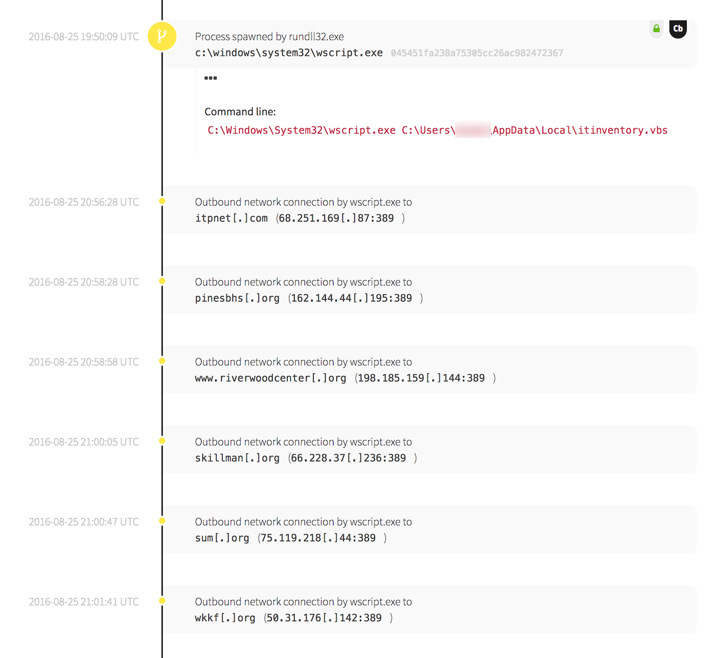Expand the three-dot ellipsis under wscript.exe
The width and height of the screenshot is (728, 658).
coord(210,78)
